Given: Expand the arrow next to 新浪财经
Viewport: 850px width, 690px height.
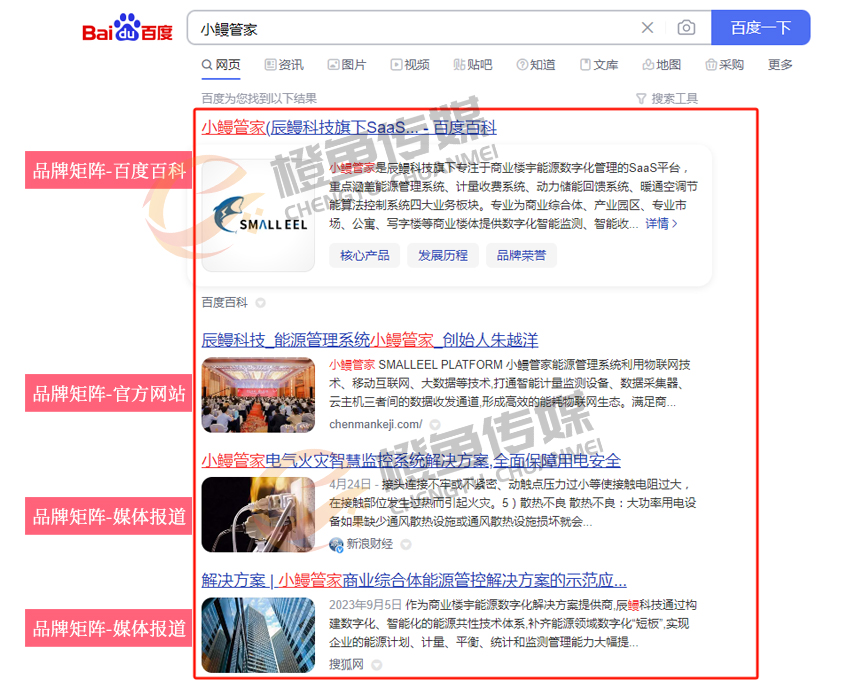Looking at the screenshot, I should 405,544.
